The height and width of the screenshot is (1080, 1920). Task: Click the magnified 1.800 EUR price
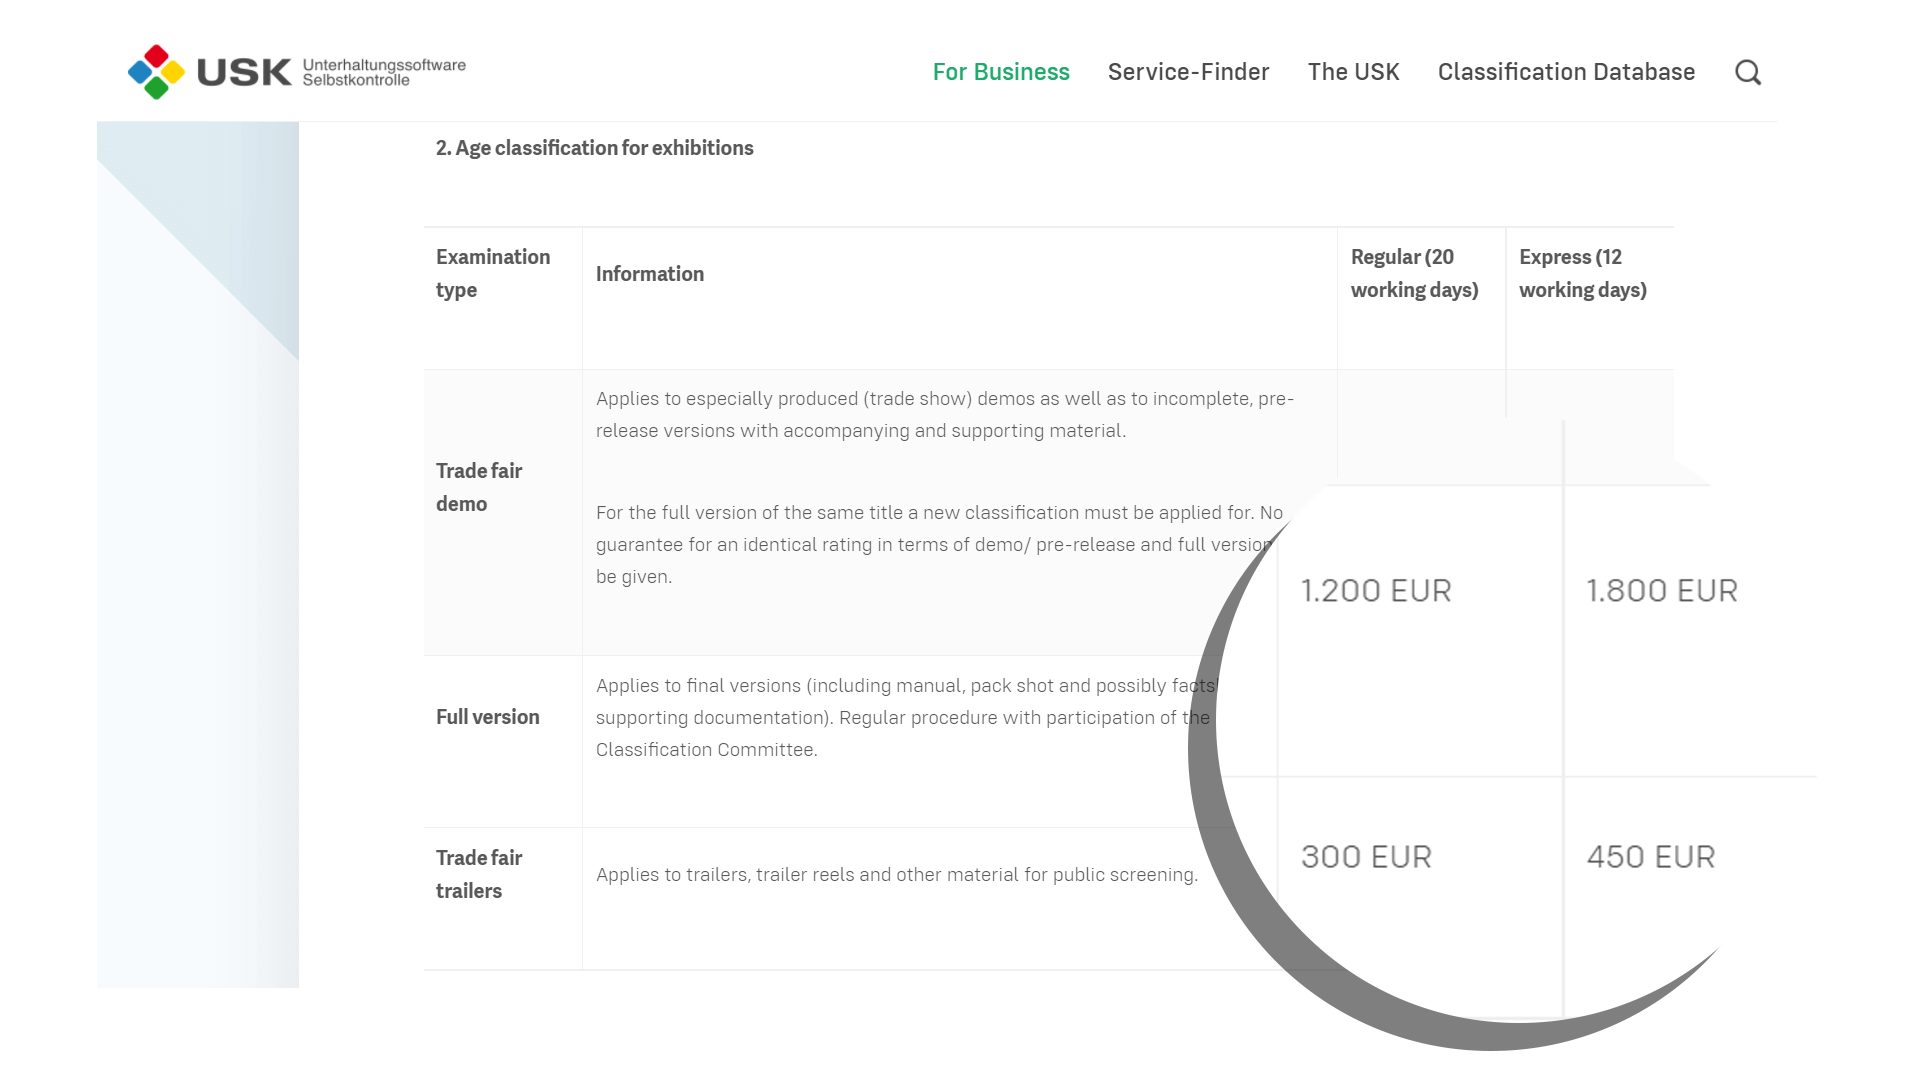(1662, 591)
